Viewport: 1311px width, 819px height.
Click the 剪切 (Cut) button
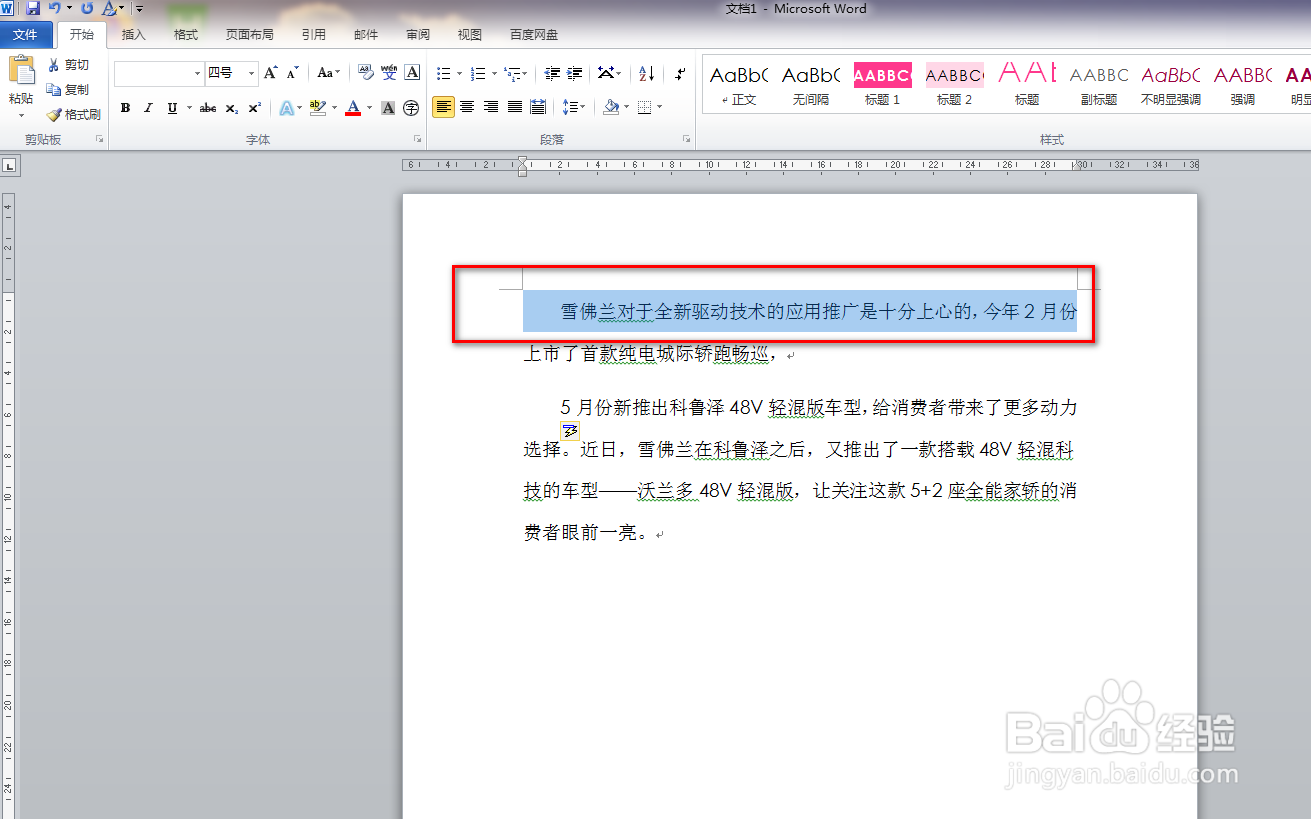click(69, 64)
